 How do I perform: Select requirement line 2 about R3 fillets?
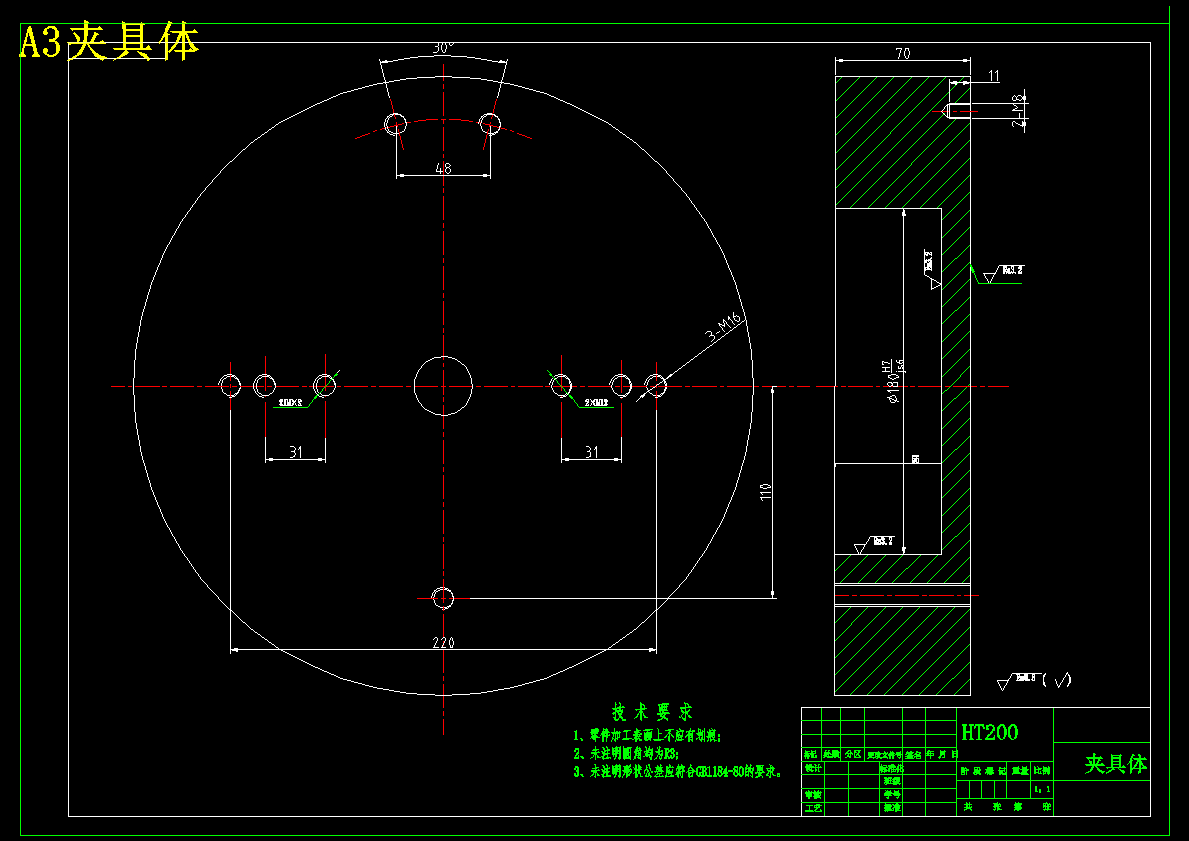626,753
